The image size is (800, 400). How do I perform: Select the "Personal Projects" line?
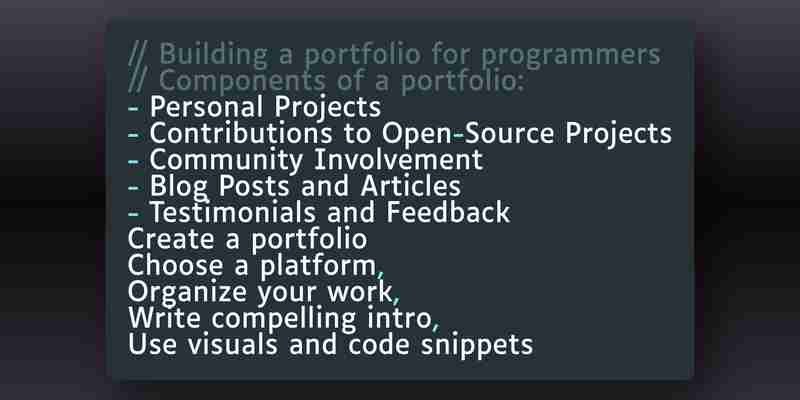click(255, 108)
